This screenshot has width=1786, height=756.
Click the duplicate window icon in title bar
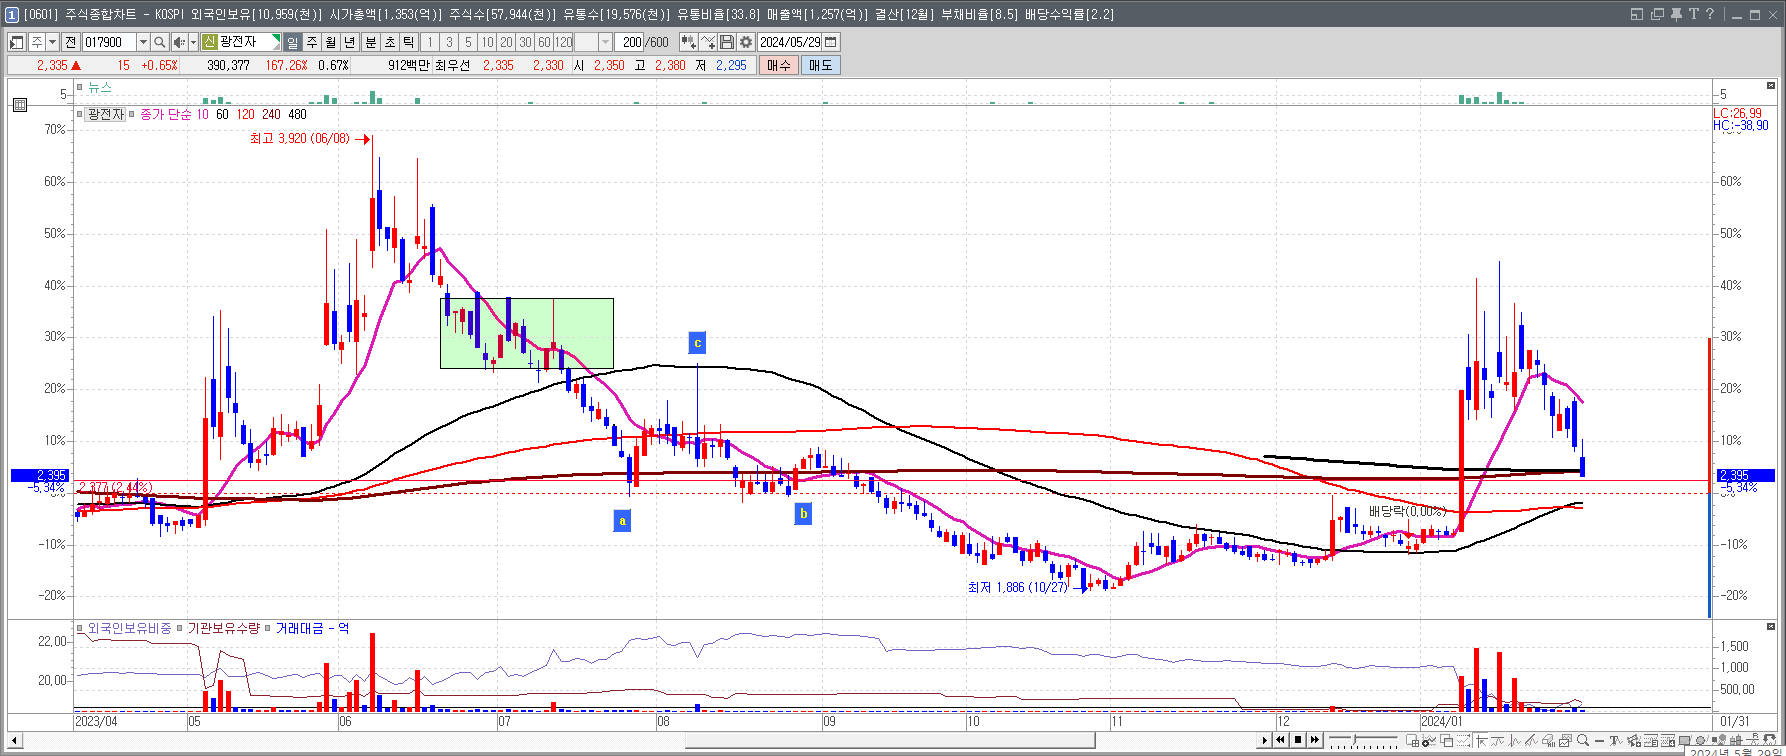pos(1658,14)
